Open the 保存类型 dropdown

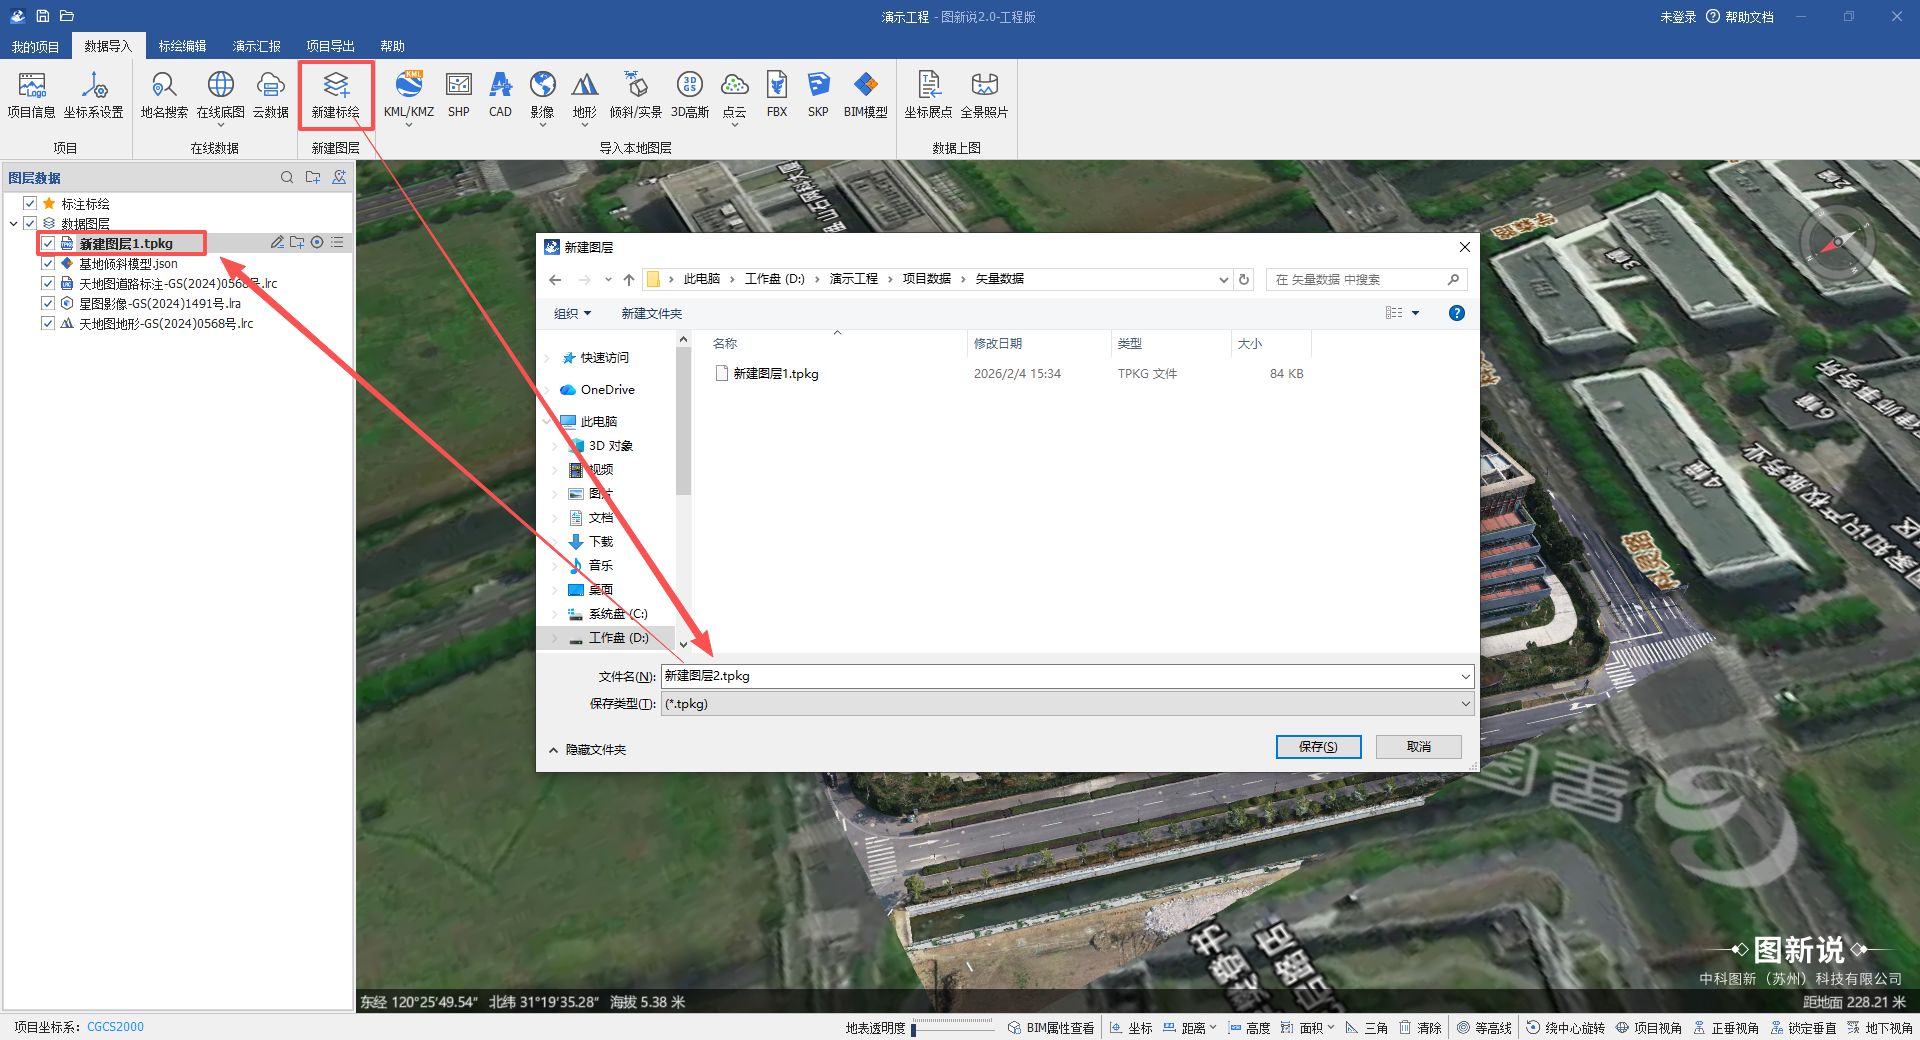coord(1465,704)
